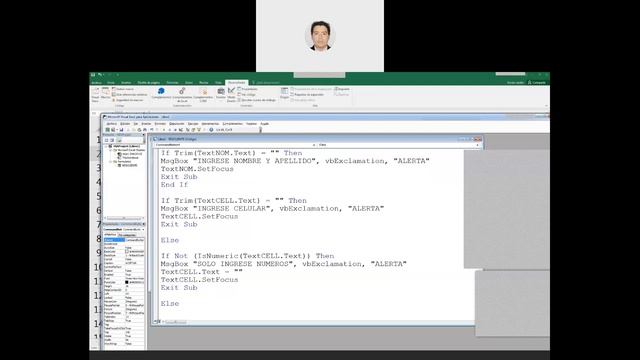The width and height of the screenshot is (640, 360).
Task: Click the Project explorer horizontal scrollbar
Action: (124, 218)
